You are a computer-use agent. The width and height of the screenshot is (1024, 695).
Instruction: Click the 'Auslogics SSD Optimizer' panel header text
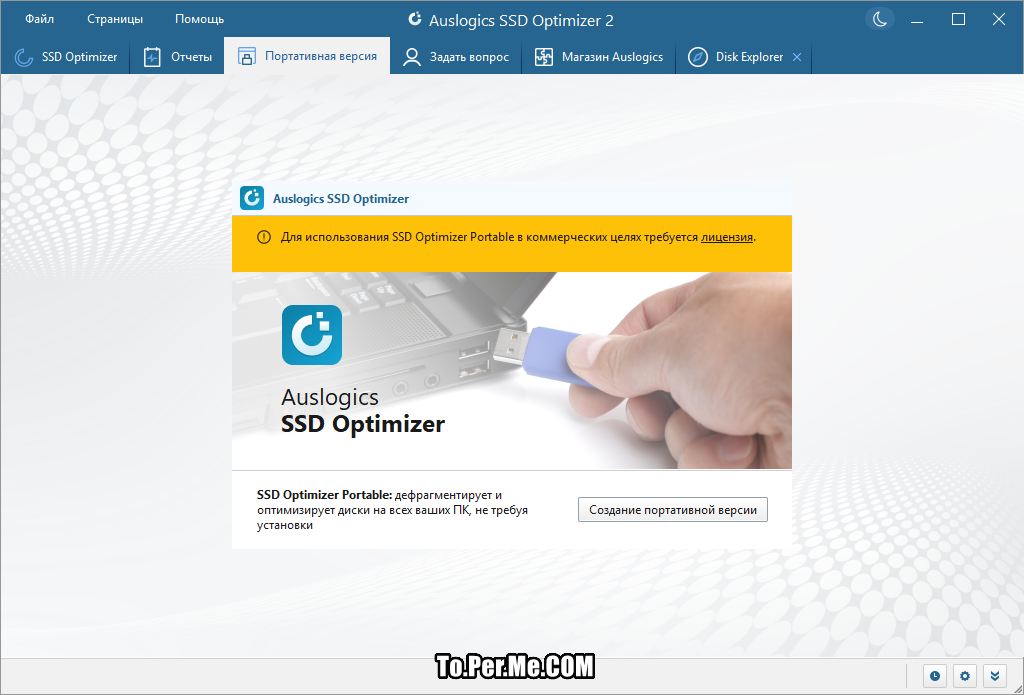pyautogui.click(x=341, y=199)
